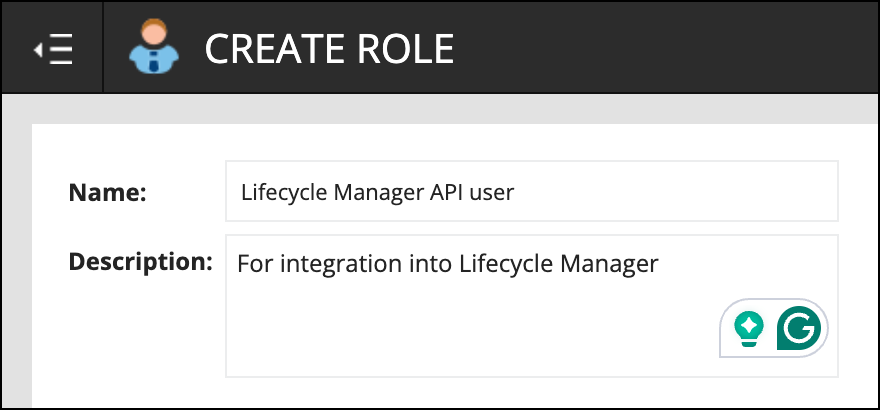Click the Name: label
The height and width of the screenshot is (410, 880).
click(107, 192)
